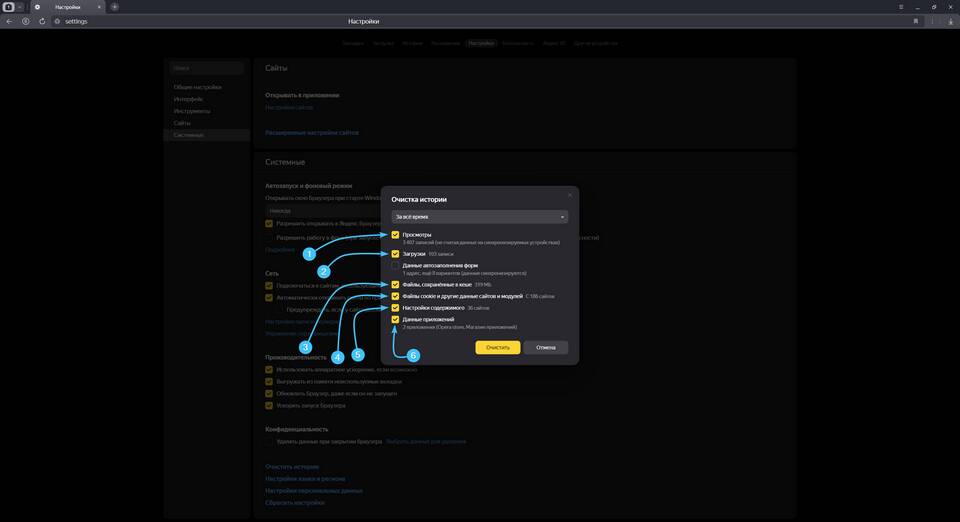
Task: Open the Настройки сайтов link
Action: [289, 107]
